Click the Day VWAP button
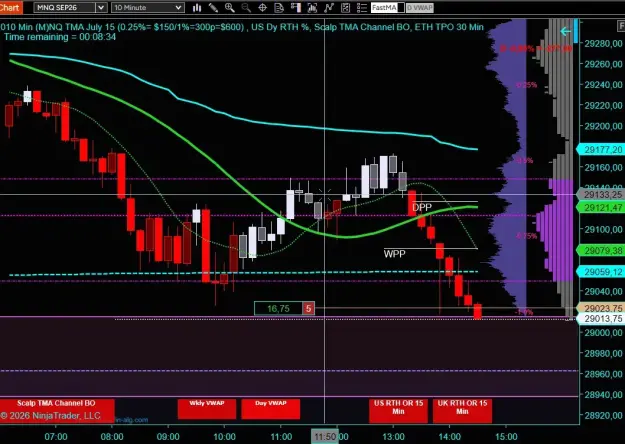The image size is (625, 444). click(x=271, y=409)
